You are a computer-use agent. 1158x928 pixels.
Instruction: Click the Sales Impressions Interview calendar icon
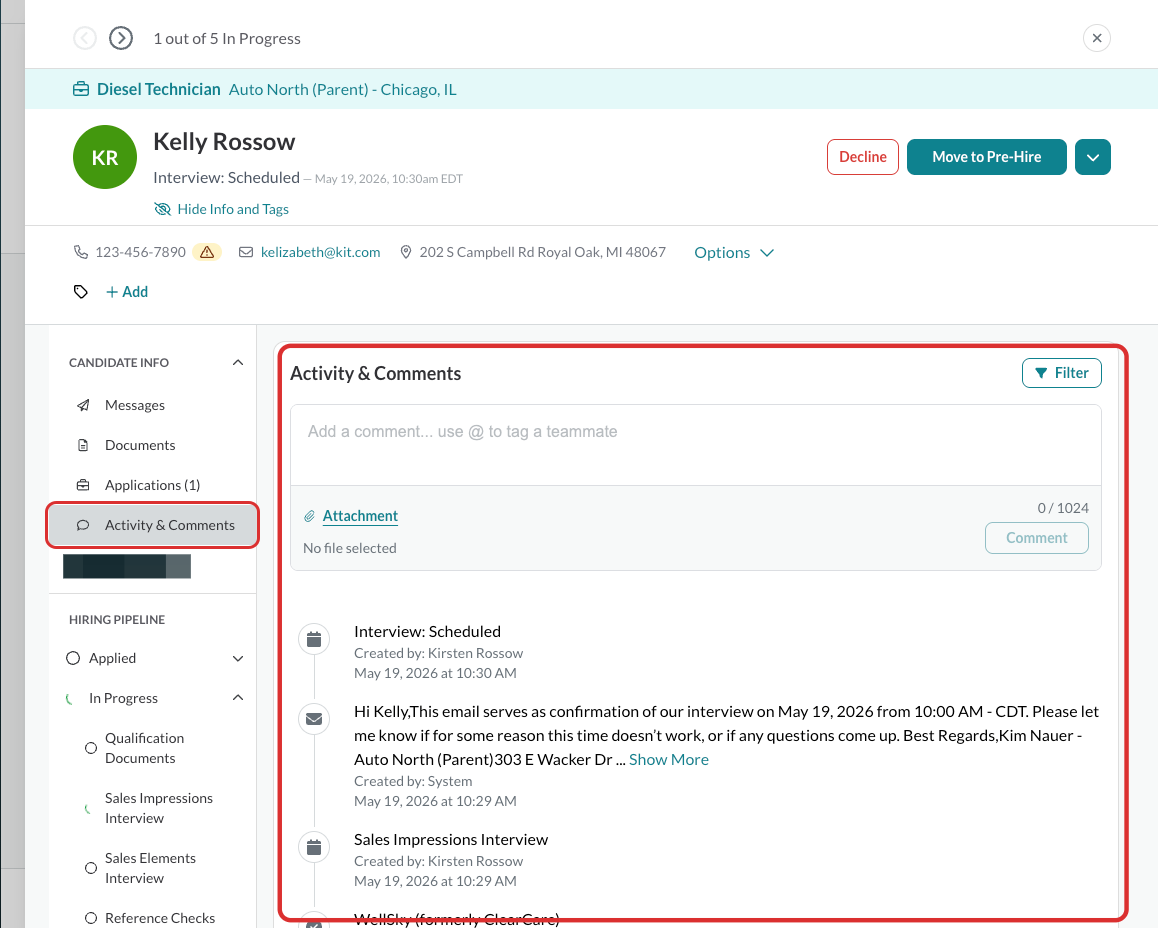click(314, 847)
